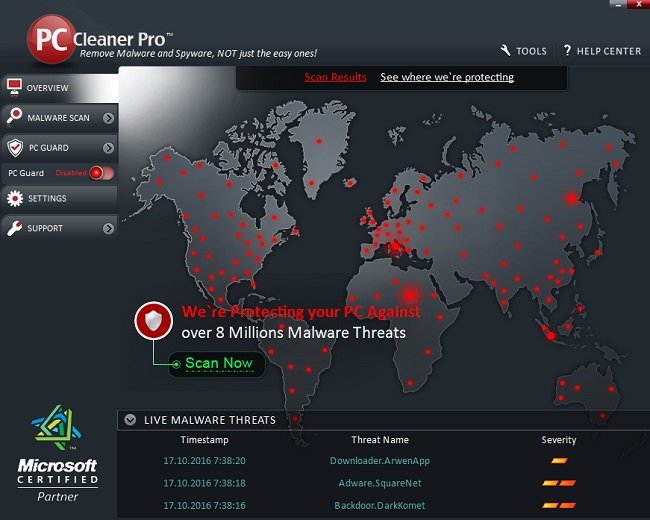The height and width of the screenshot is (520, 650).
Task: Click severity indicator for Backdoor.DarkKomet
Action: pyautogui.click(x=559, y=505)
